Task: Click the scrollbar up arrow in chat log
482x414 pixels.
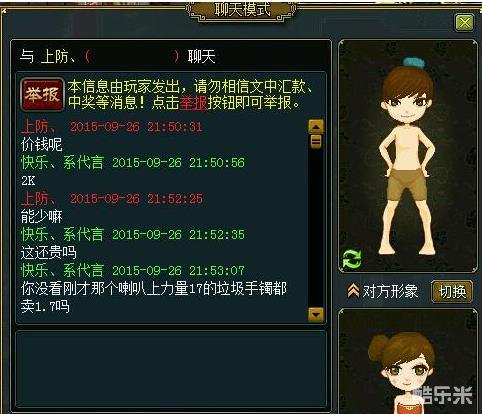Action: [316, 127]
